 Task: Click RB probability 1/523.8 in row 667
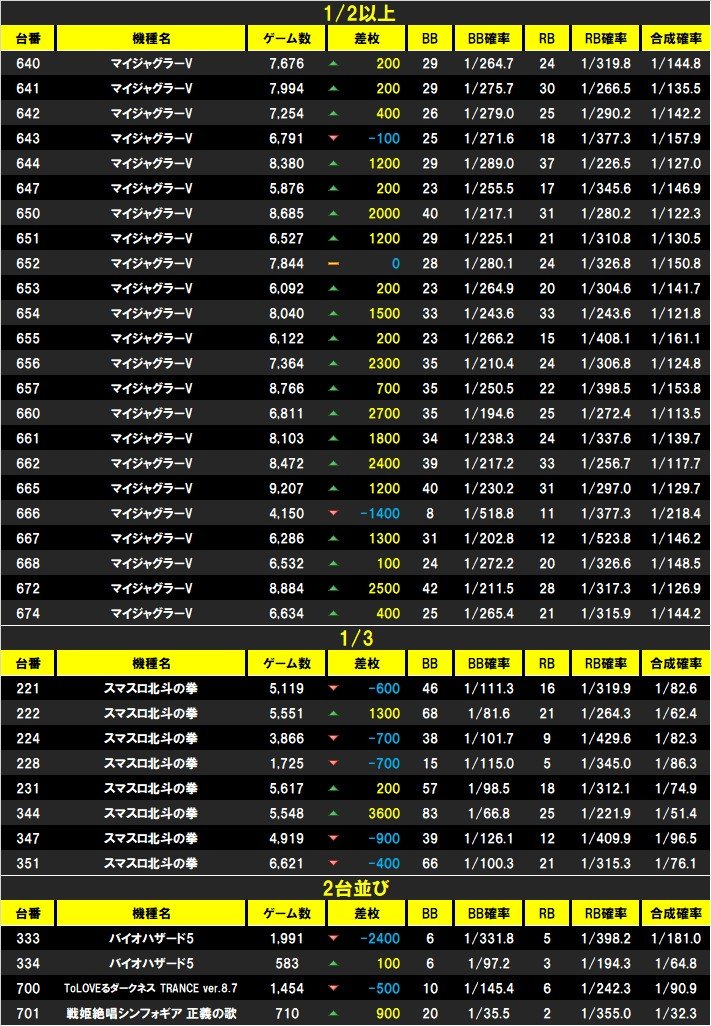606,539
